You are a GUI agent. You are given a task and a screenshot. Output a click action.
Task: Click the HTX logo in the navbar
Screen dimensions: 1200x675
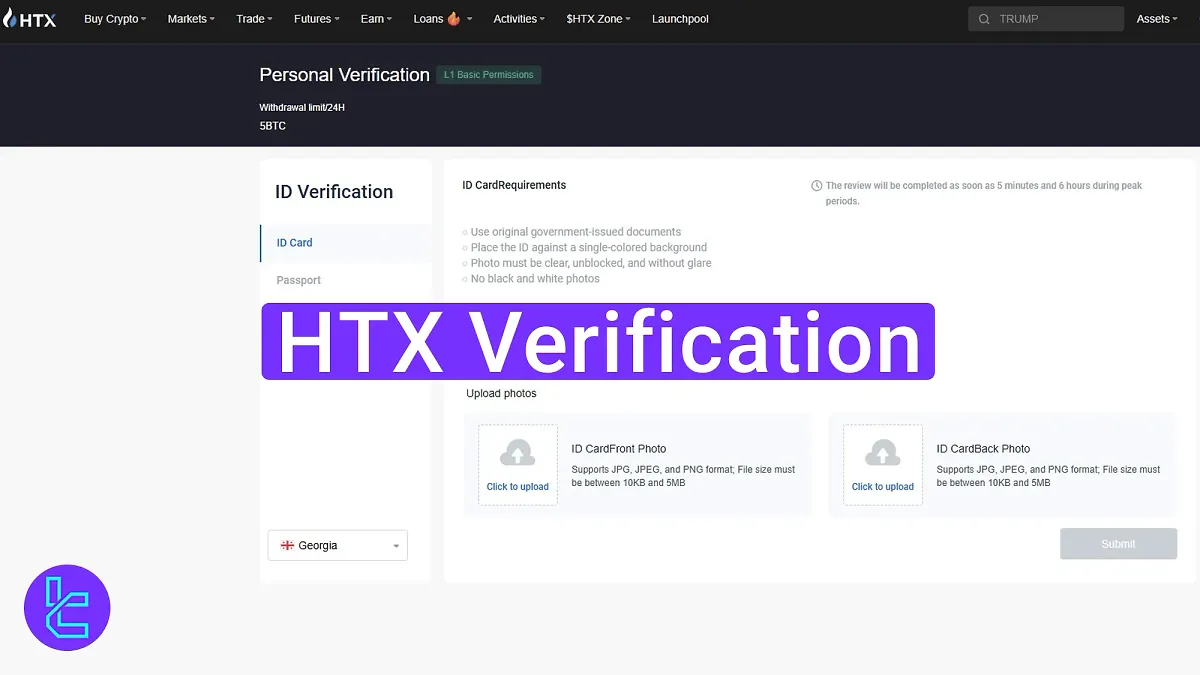pyautogui.click(x=29, y=17)
